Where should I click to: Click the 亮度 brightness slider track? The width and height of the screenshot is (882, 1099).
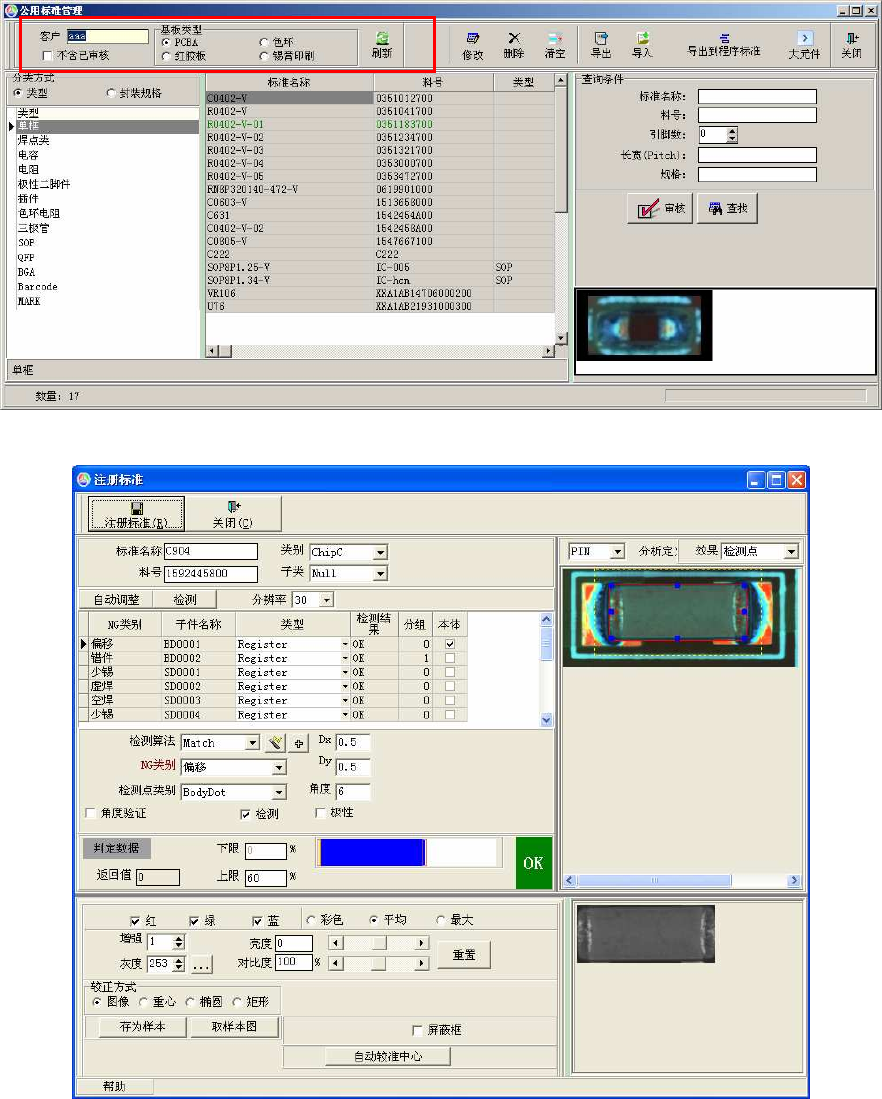coord(379,943)
